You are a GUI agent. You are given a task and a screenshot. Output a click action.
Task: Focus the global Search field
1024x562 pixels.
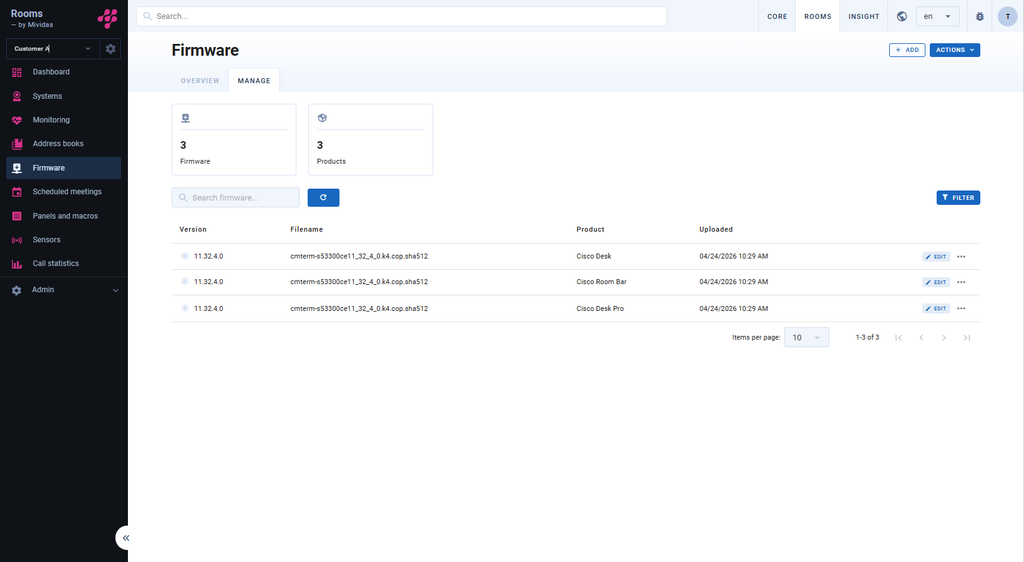pyautogui.click(x=401, y=16)
